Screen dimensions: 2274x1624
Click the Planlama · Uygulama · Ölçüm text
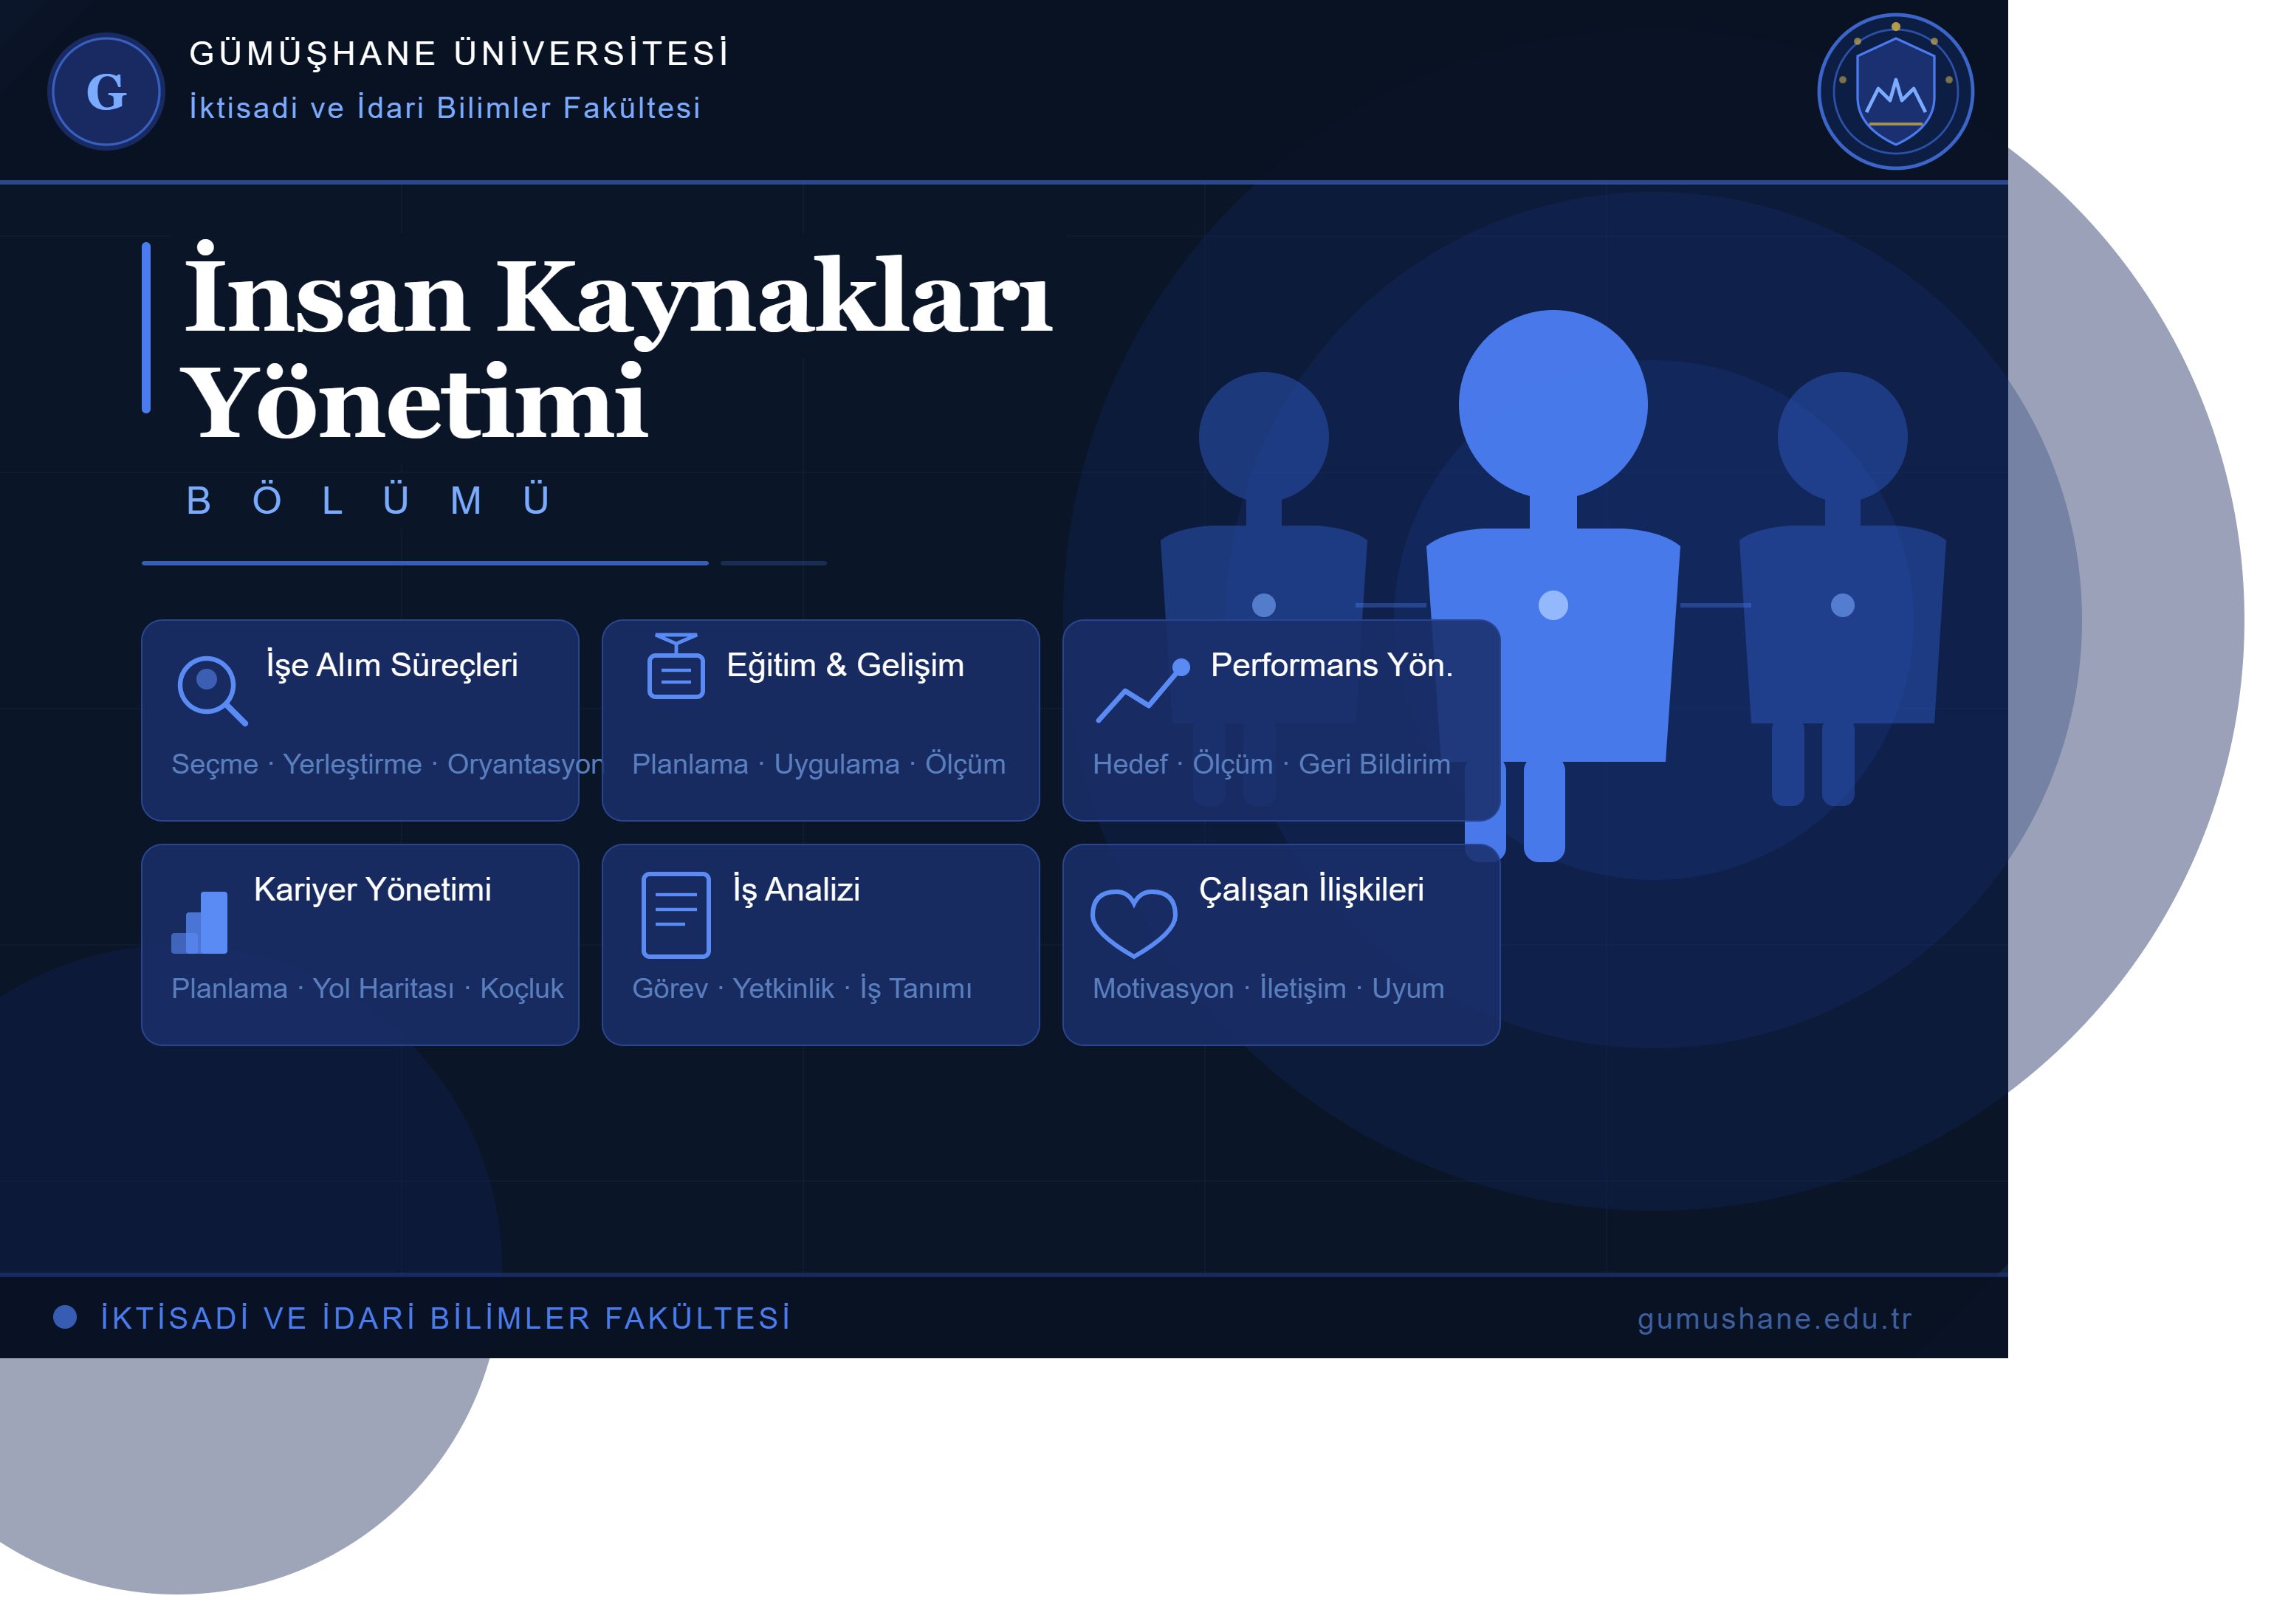819,764
